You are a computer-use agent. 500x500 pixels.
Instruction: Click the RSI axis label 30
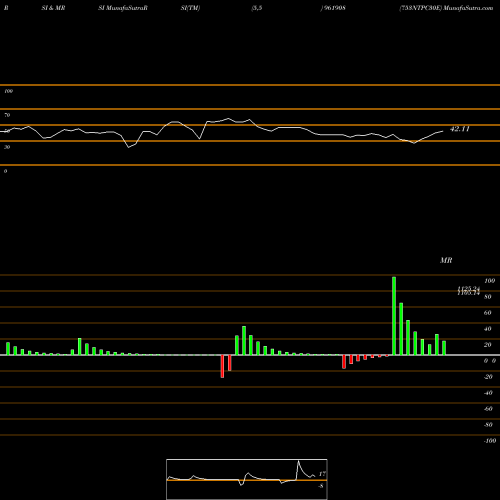pyautogui.click(x=7, y=147)
